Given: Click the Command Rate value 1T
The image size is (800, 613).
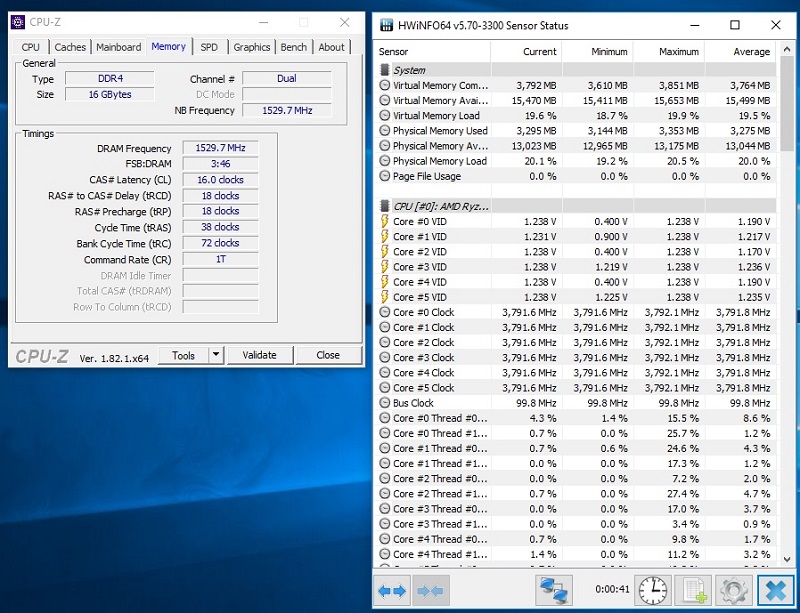Looking at the screenshot, I should tap(220, 259).
